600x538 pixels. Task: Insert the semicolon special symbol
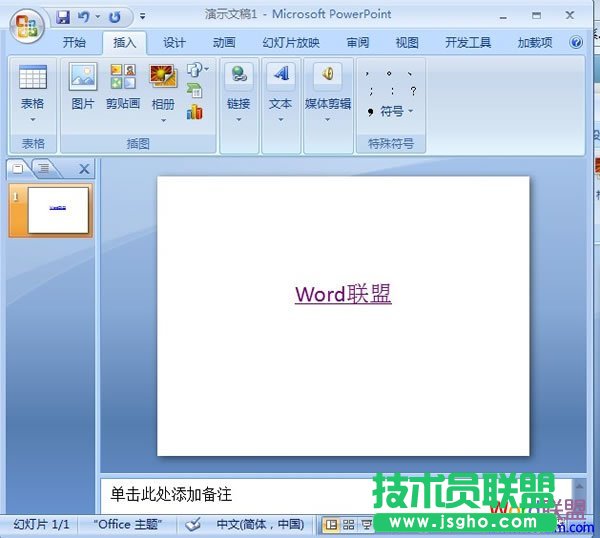[371, 91]
